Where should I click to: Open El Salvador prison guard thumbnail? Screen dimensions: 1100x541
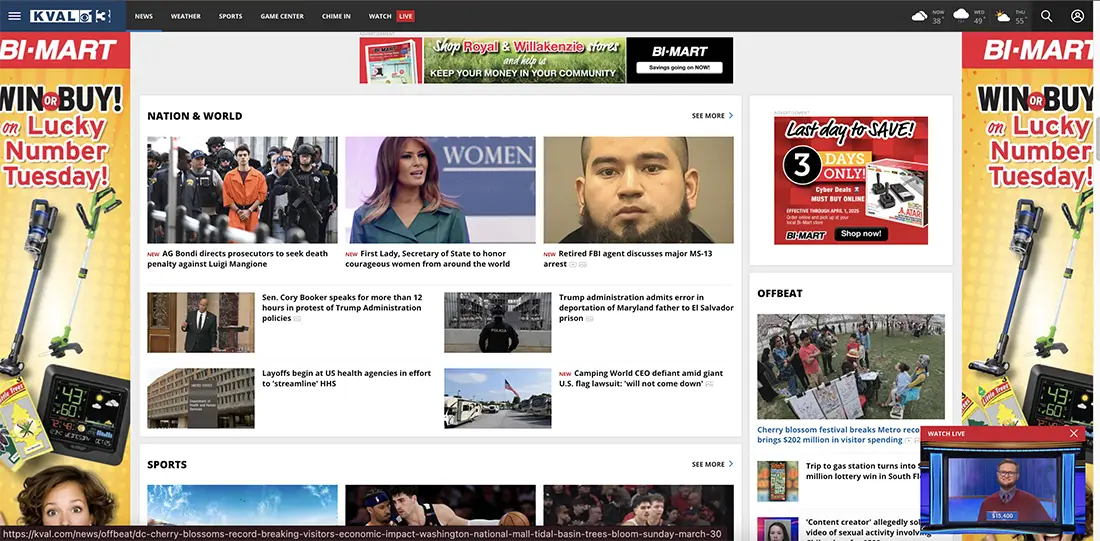497,322
